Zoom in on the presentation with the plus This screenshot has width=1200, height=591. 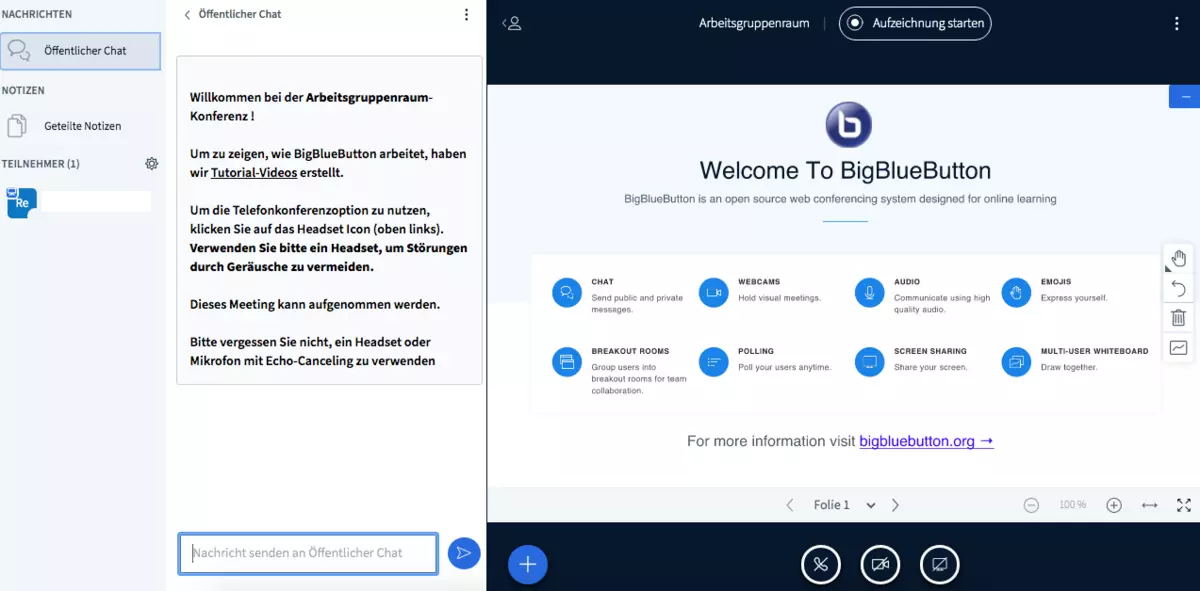click(1113, 505)
